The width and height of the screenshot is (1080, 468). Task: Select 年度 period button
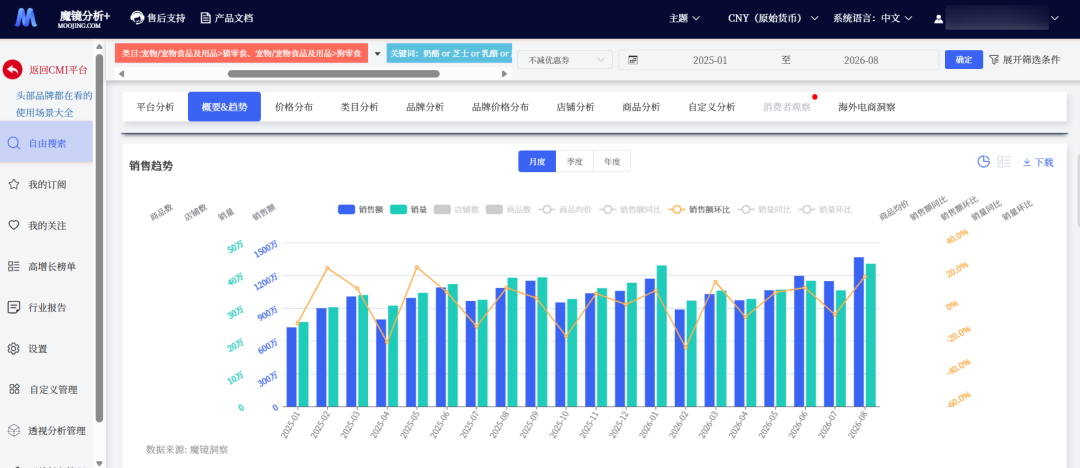click(612, 162)
